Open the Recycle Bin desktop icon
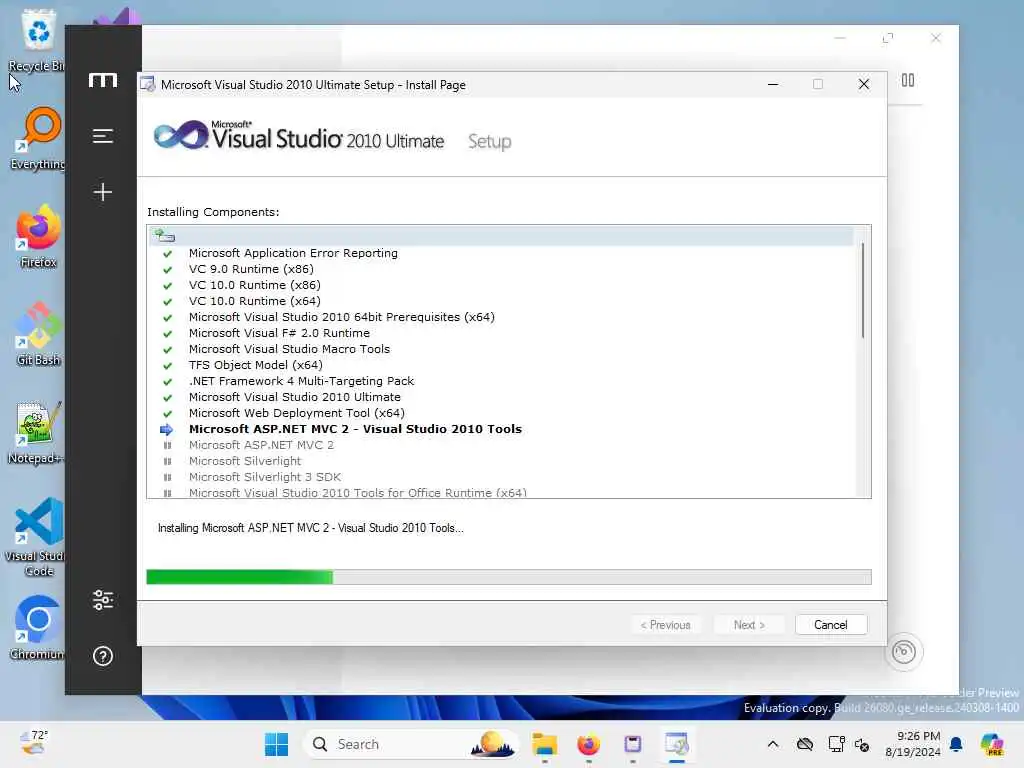This screenshot has height=768, width=1024. 37,41
